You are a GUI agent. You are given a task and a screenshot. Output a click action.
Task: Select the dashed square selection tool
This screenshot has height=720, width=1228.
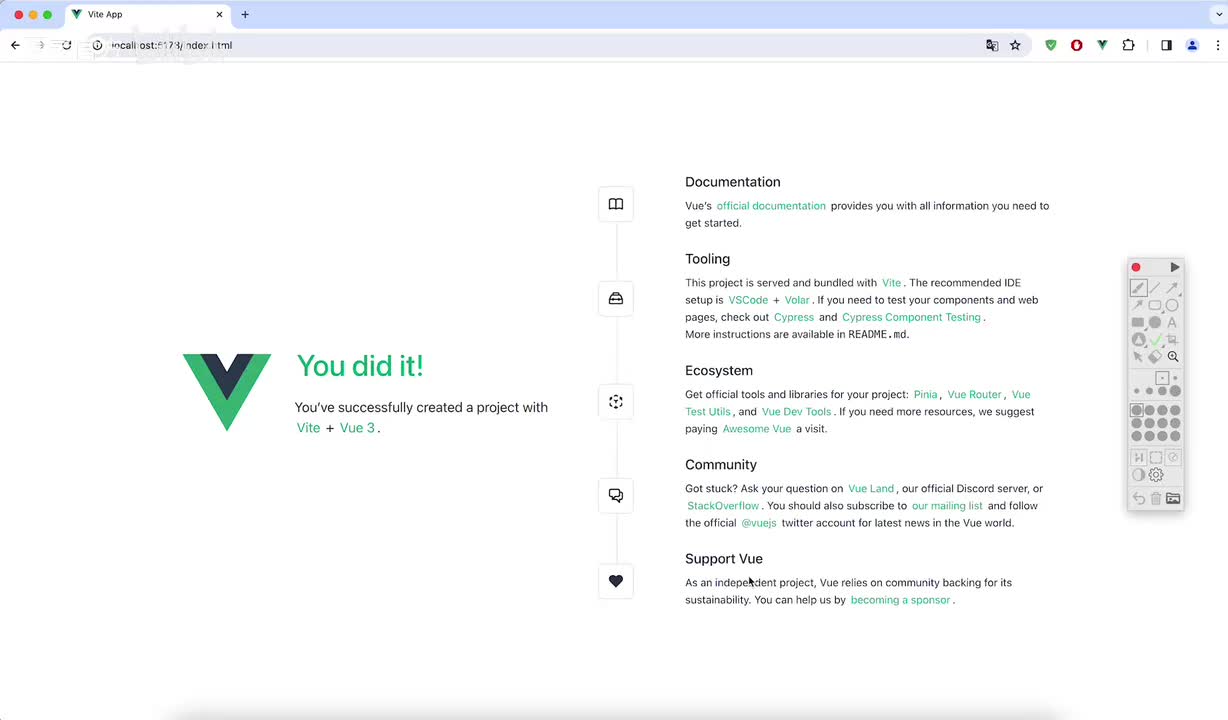tap(1155, 456)
